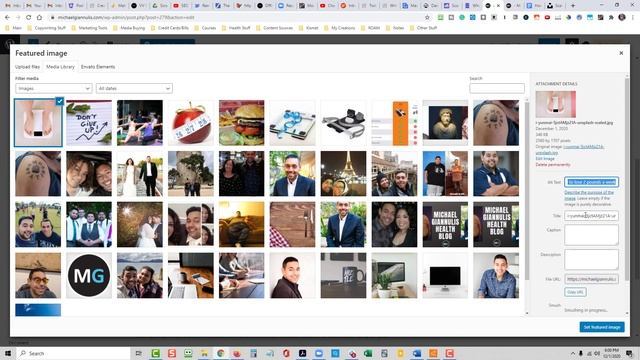Open a new browser tab with plus
Screen dimensions: 640x360
[x=573, y=6]
